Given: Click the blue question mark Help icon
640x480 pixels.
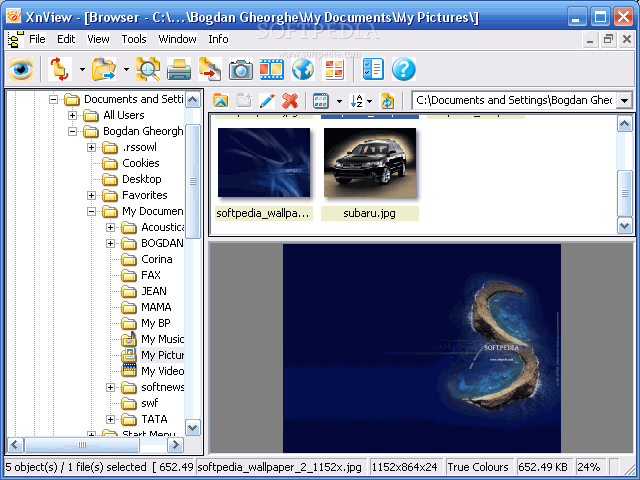Looking at the screenshot, I should [404, 69].
